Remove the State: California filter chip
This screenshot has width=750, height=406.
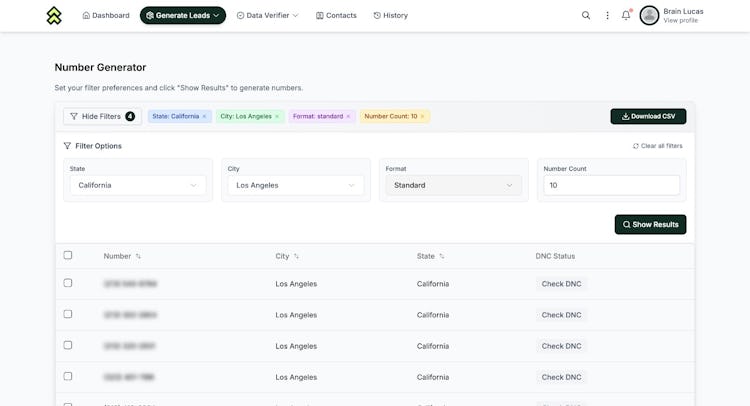tap(204, 116)
